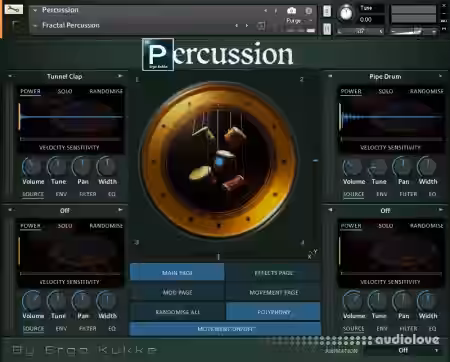Select previous sample for Tunnel Clap slot

(x=10, y=76)
